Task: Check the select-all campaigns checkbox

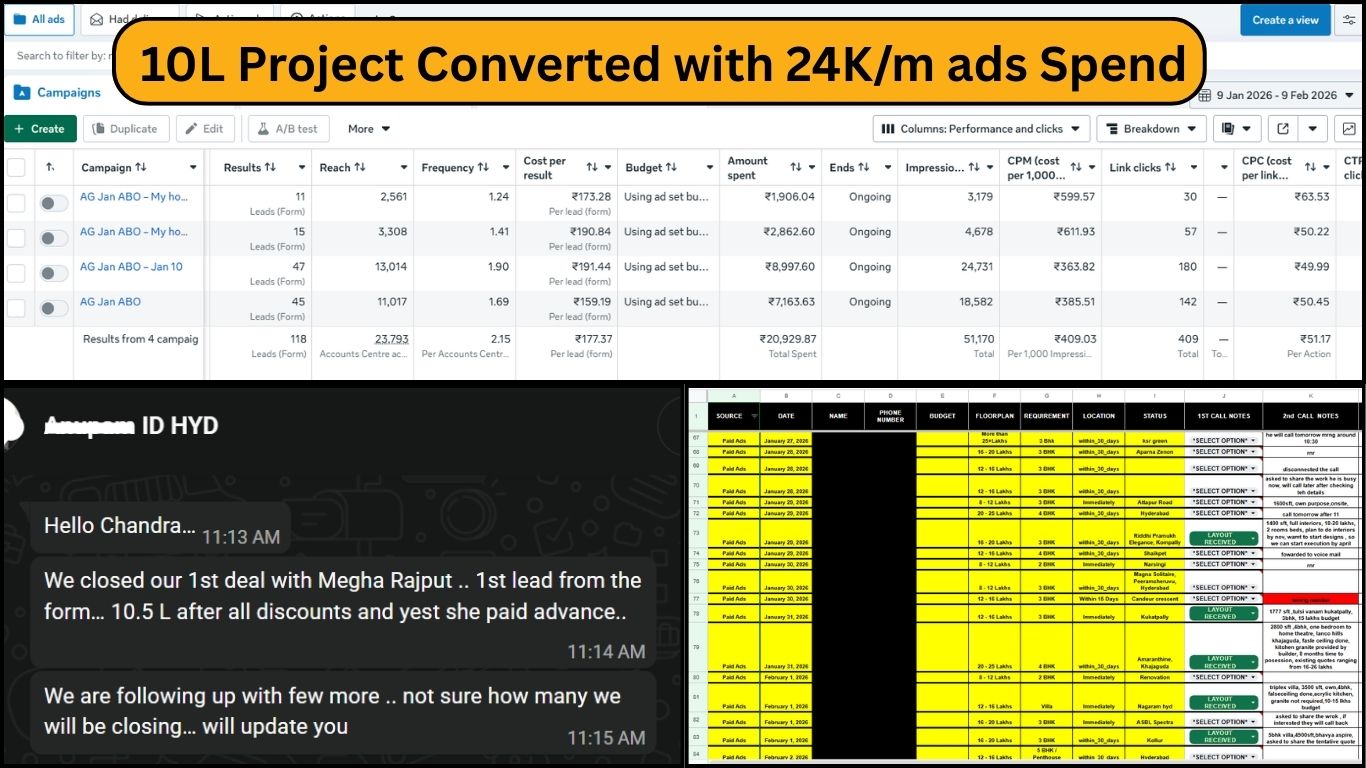Action: 16,167
